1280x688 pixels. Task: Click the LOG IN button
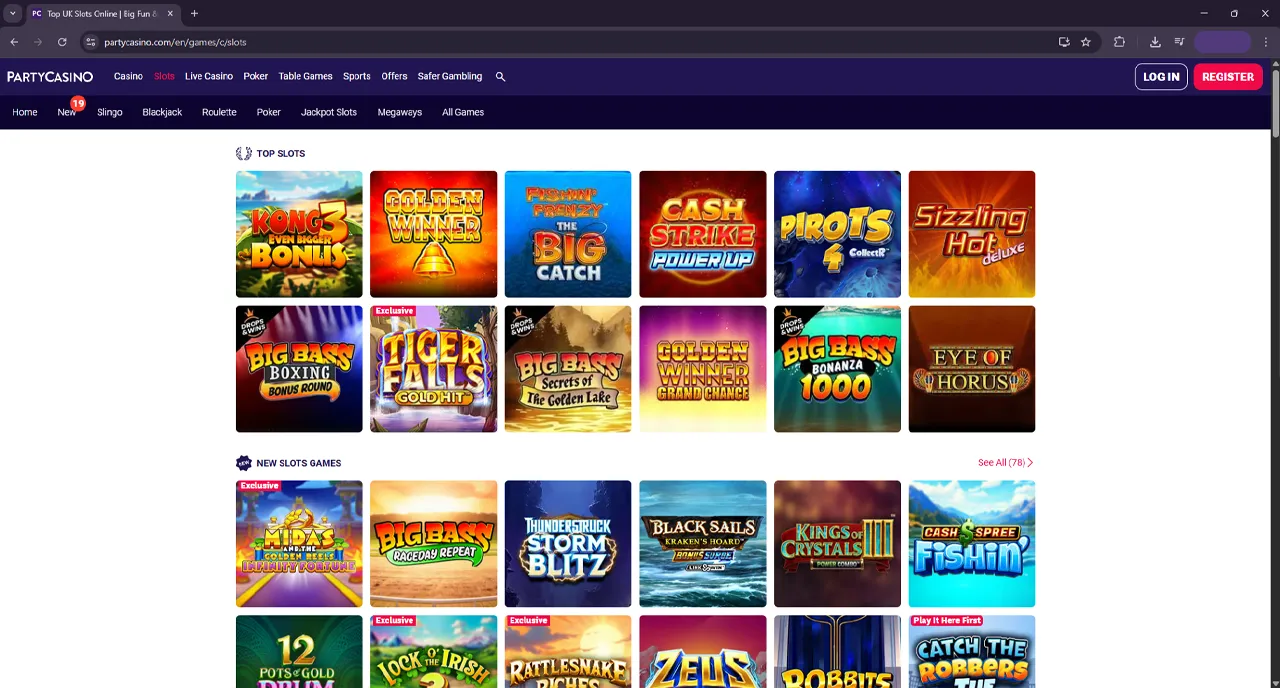pyautogui.click(x=1160, y=77)
